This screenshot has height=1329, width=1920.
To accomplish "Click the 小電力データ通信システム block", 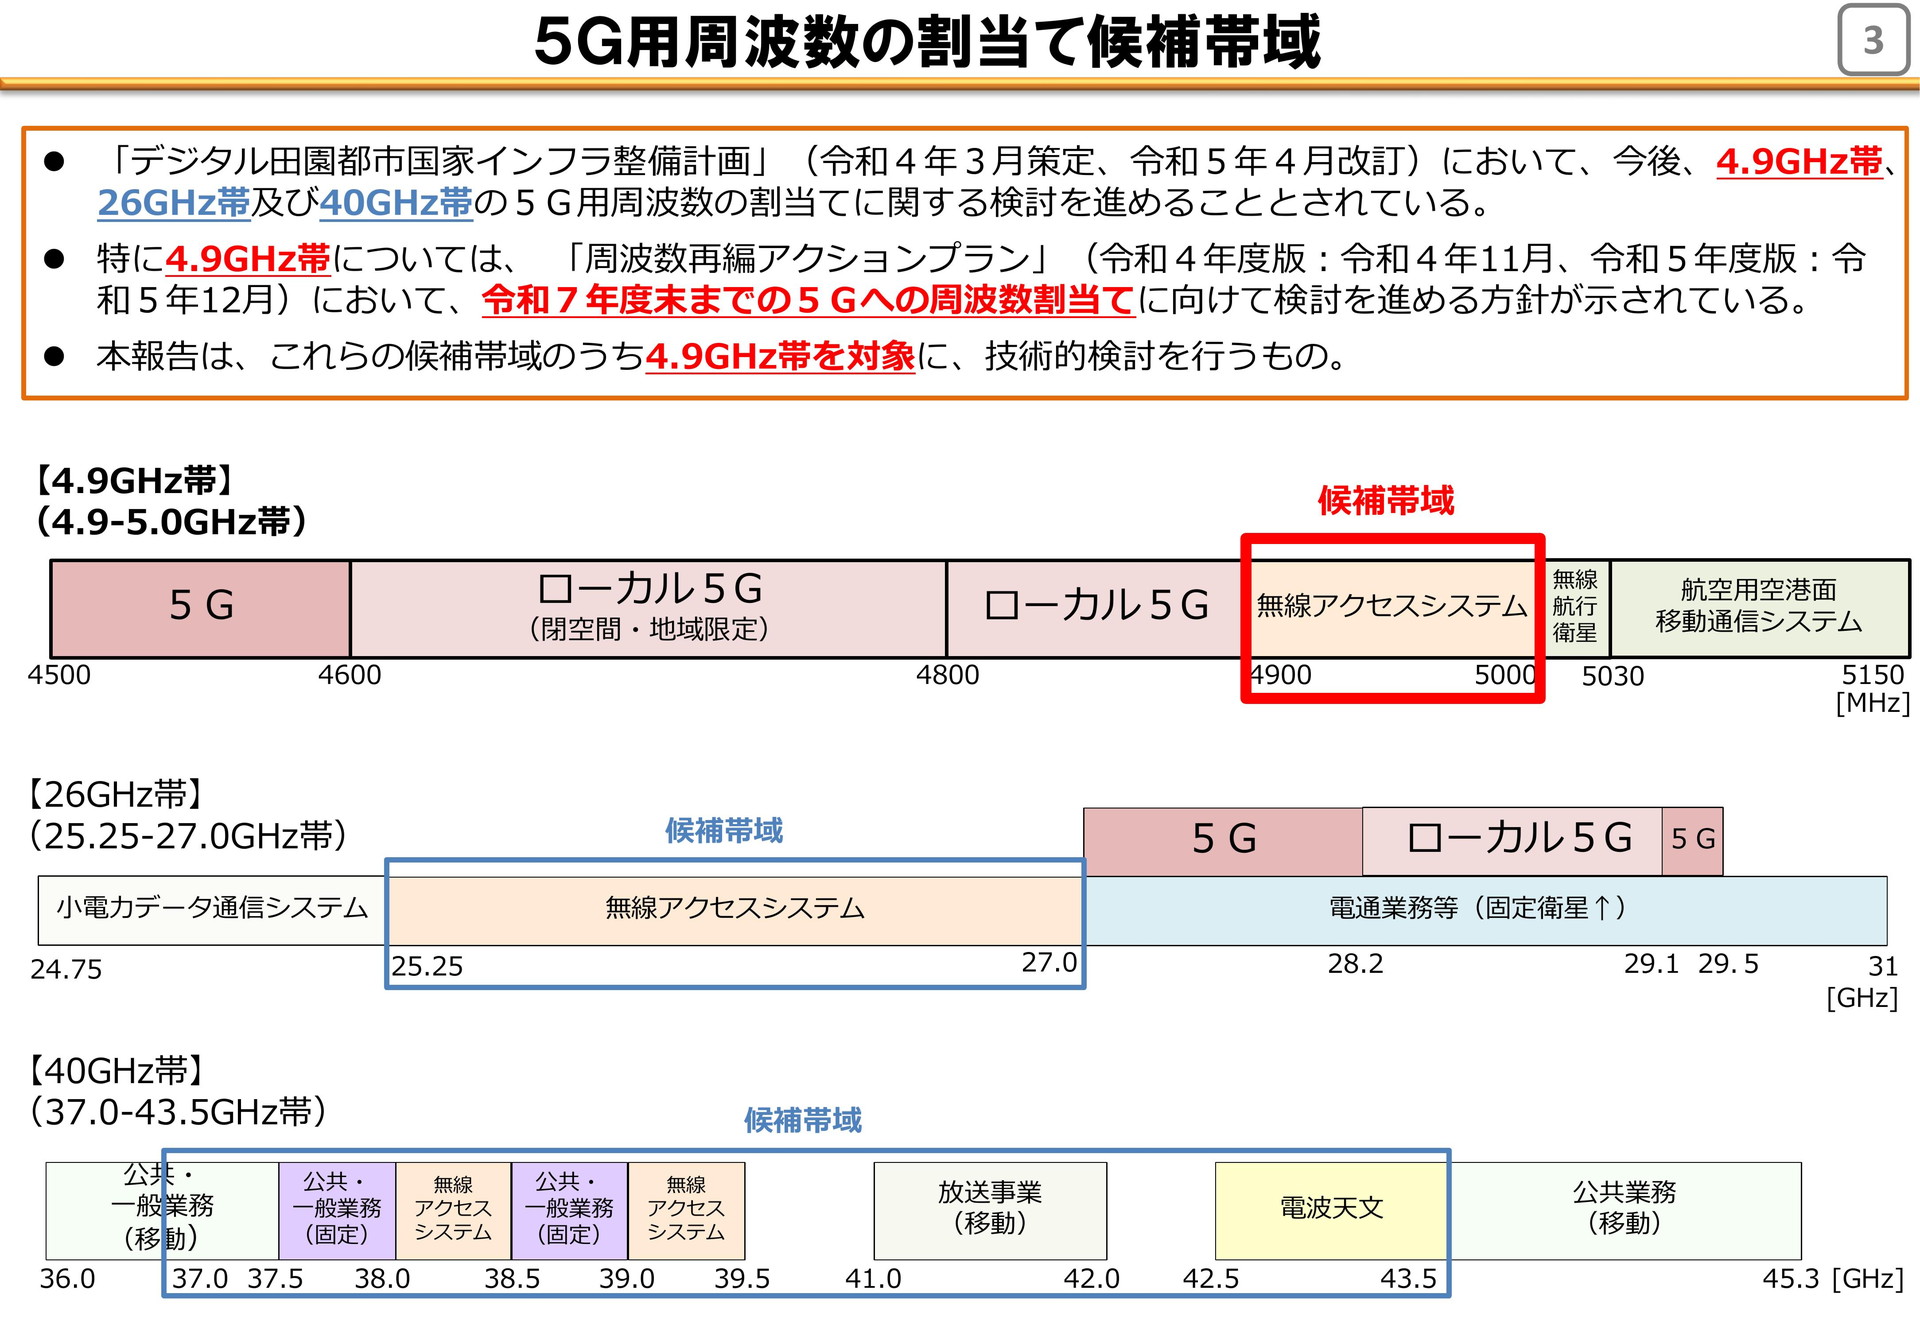I will click(212, 908).
